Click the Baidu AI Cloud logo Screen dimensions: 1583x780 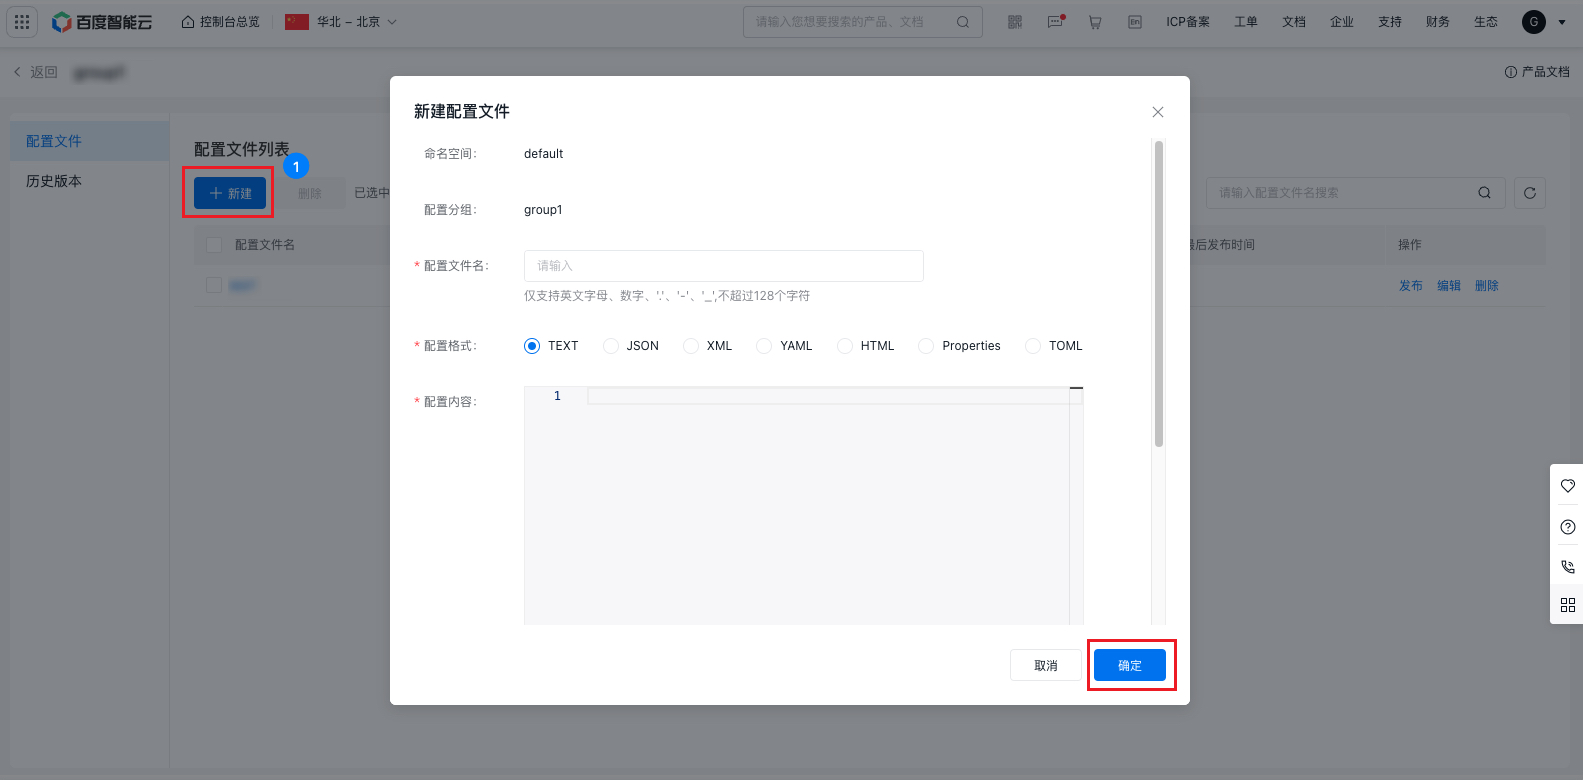coord(102,22)
